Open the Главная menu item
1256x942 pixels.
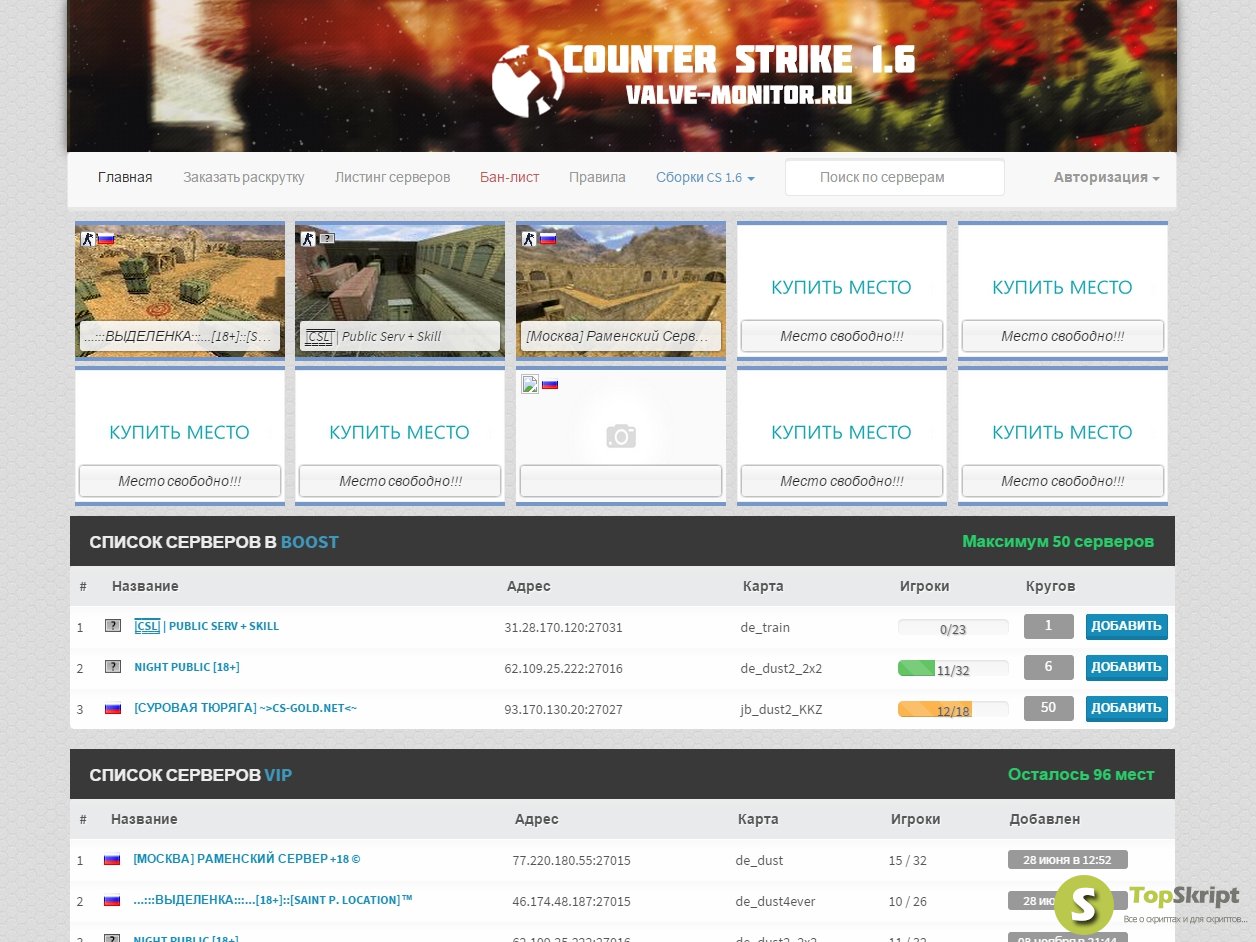coord(125,177)
